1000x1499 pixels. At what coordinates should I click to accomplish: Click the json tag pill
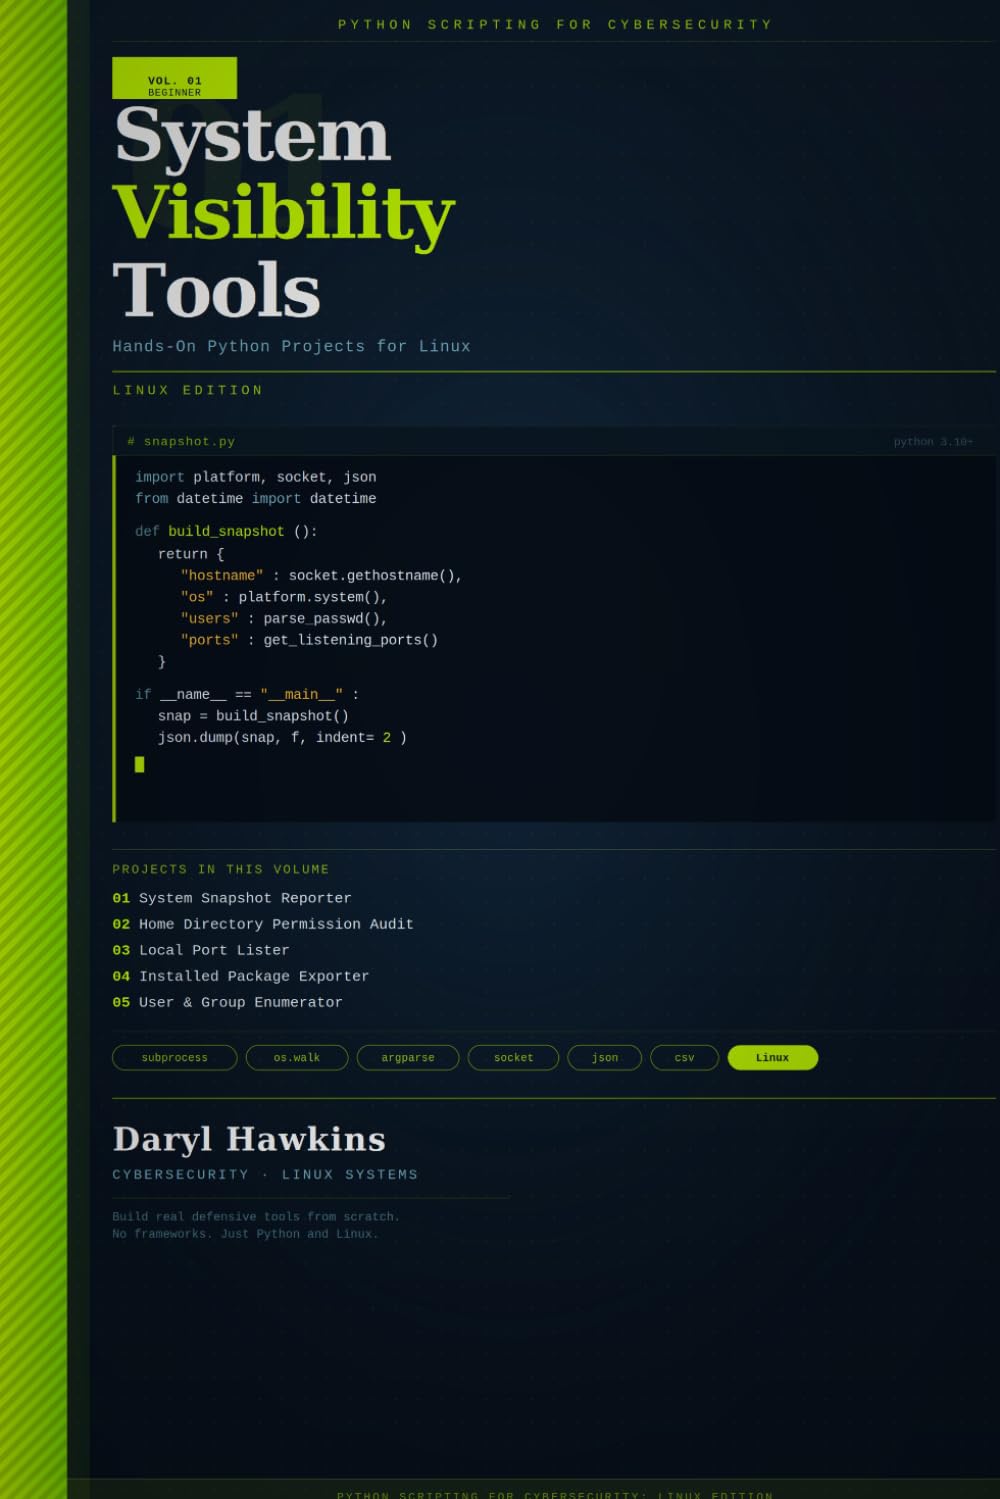click(604, 1057)
